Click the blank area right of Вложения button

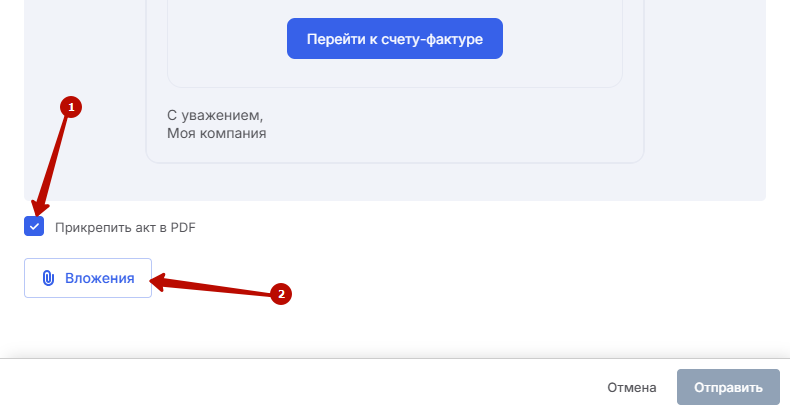click(x=450, y=279)
